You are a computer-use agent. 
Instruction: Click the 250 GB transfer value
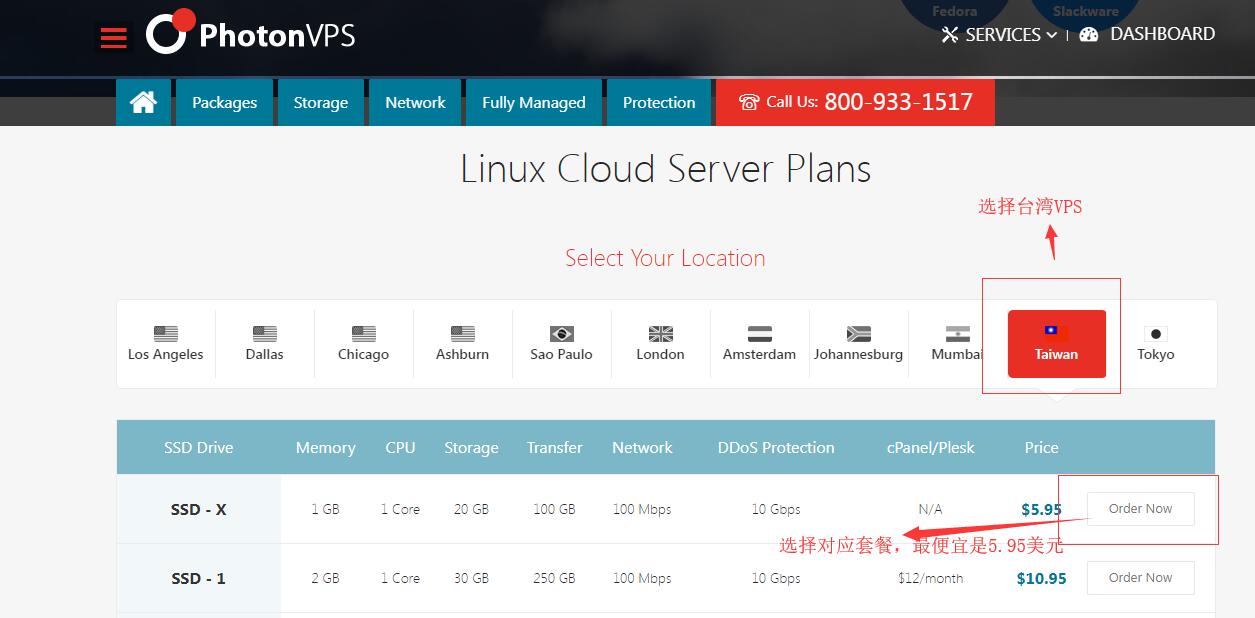554,578
